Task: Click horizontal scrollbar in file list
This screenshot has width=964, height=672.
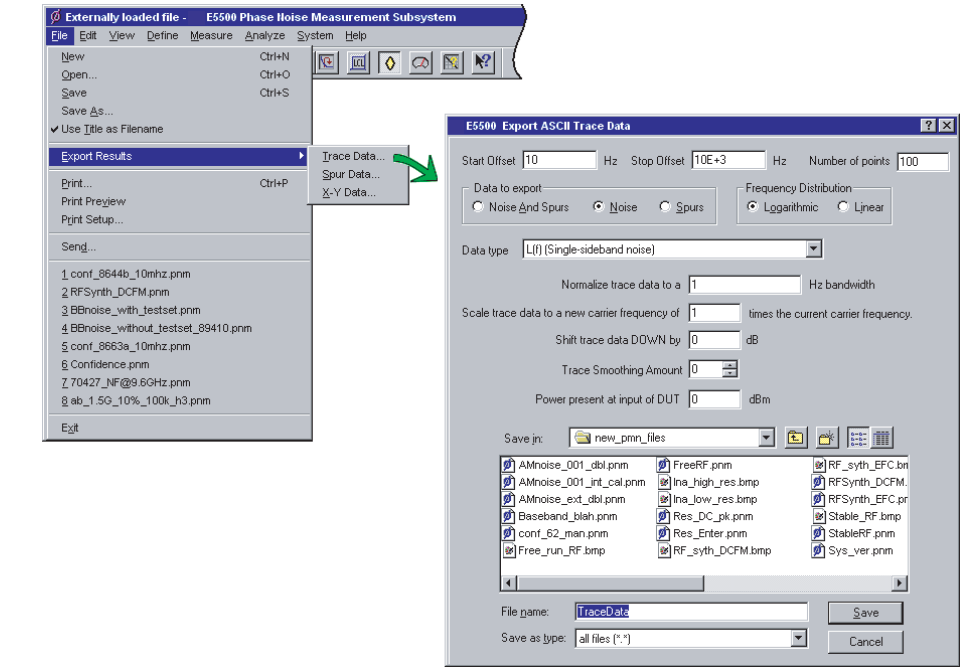Action: [610, 583]
